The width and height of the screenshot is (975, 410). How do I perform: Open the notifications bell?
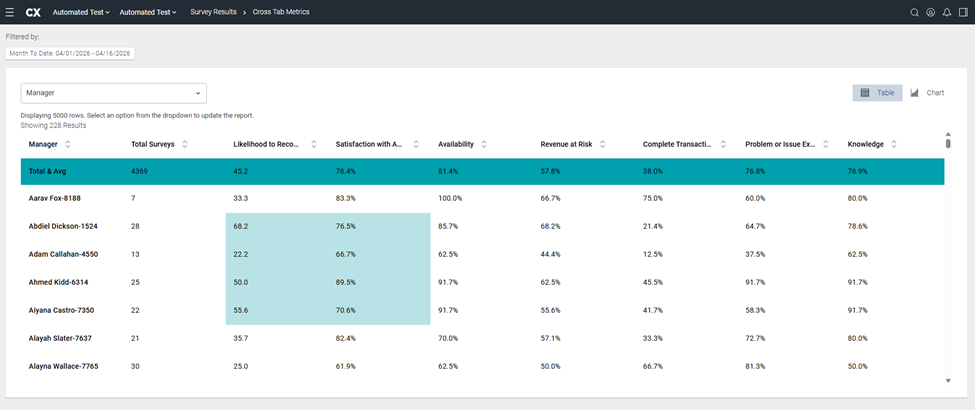946,12
